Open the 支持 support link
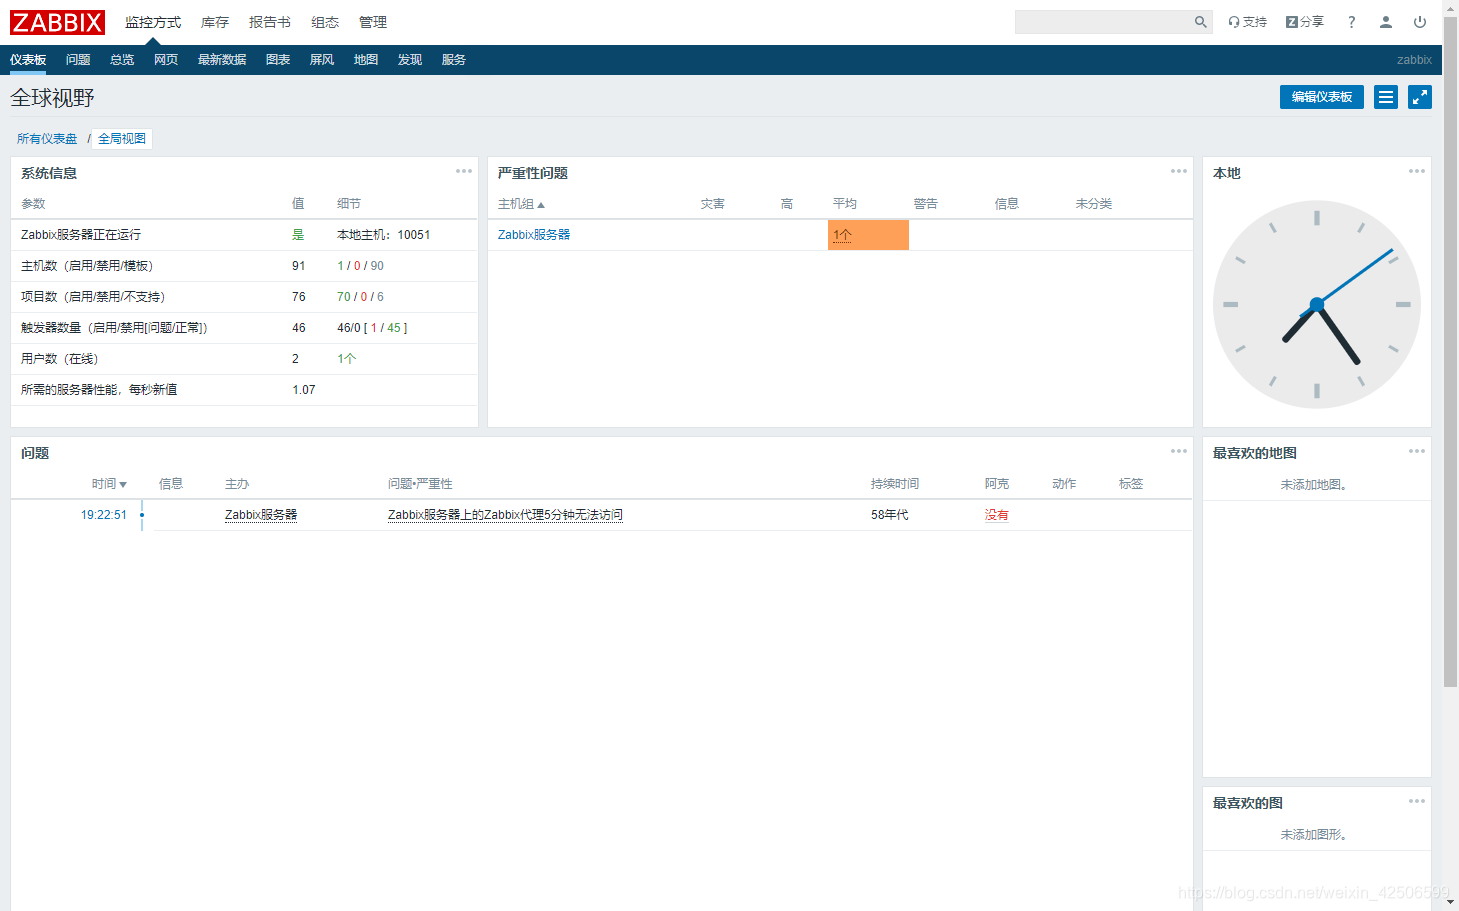 pos(1247,22)
